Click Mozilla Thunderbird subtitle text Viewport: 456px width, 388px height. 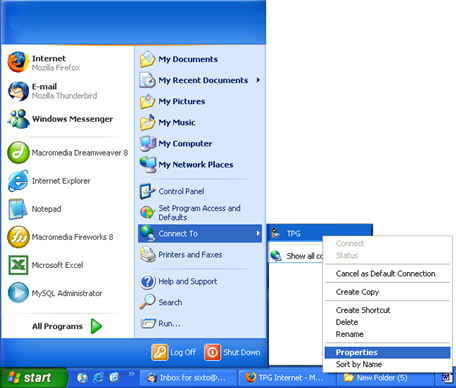click(x=64, y=96)
